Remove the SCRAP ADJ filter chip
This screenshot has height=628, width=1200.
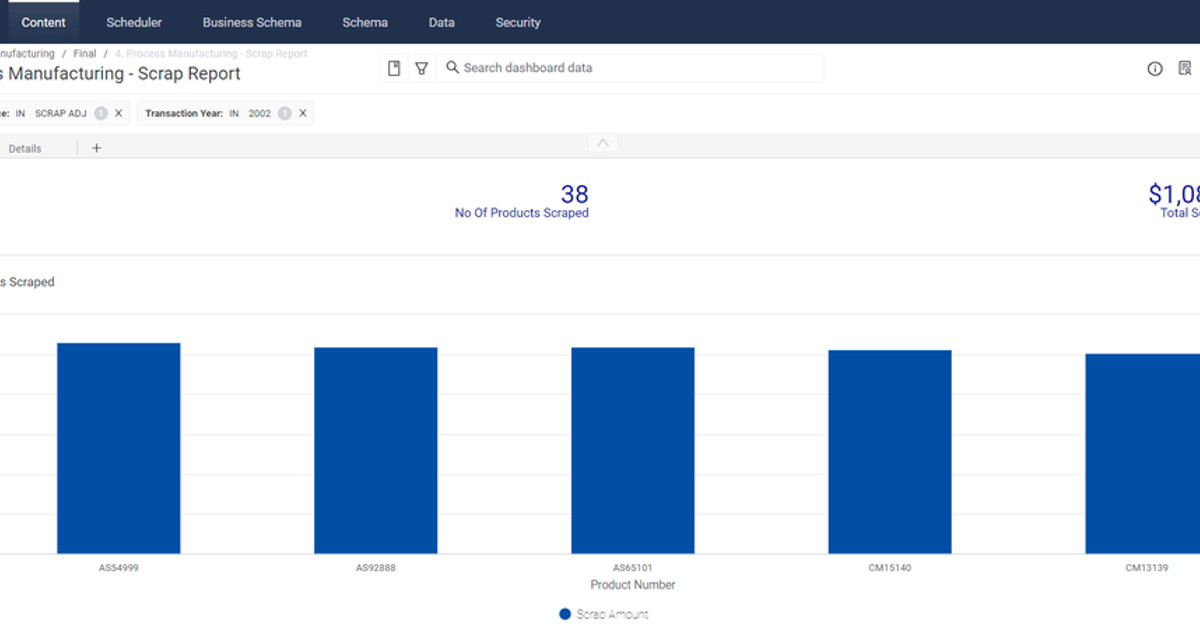pyautogui.click(x=119, y=114)
